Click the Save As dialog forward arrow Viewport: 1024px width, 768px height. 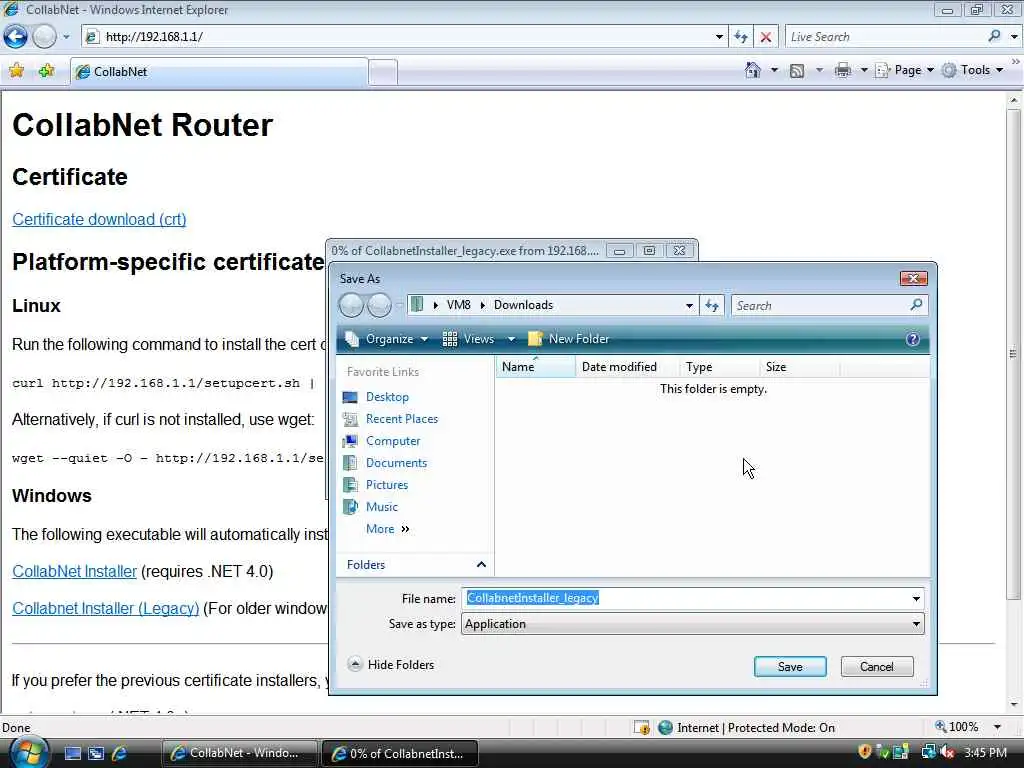point(379,305)
